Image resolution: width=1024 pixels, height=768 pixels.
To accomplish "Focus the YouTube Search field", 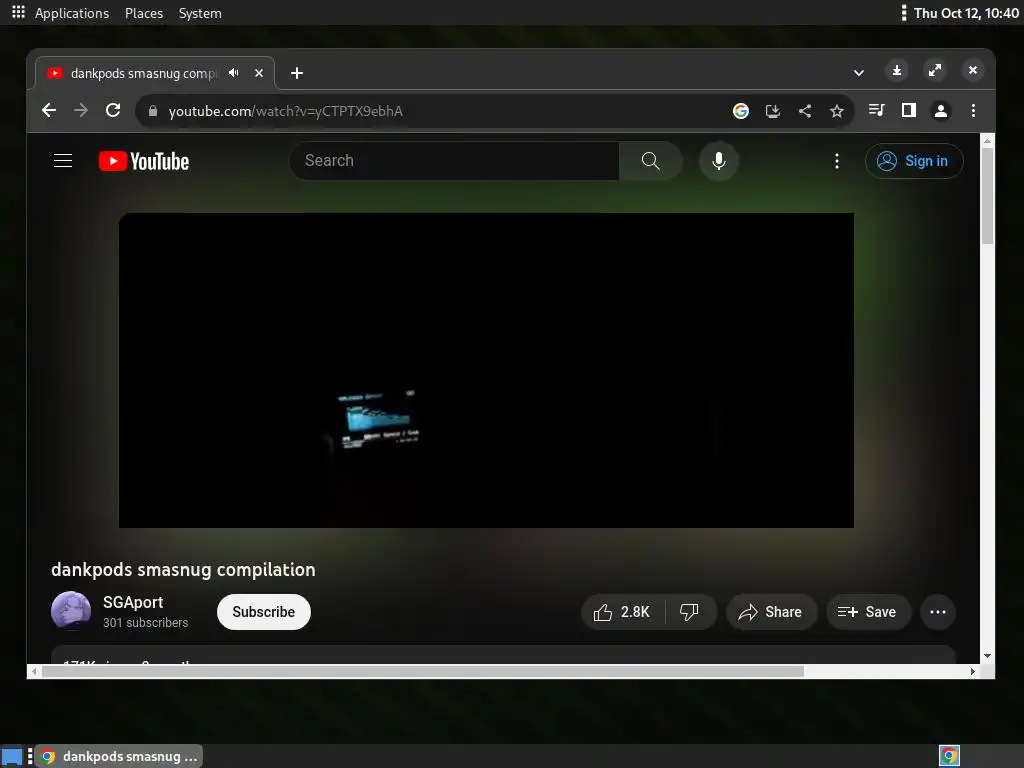I will 454,161.
